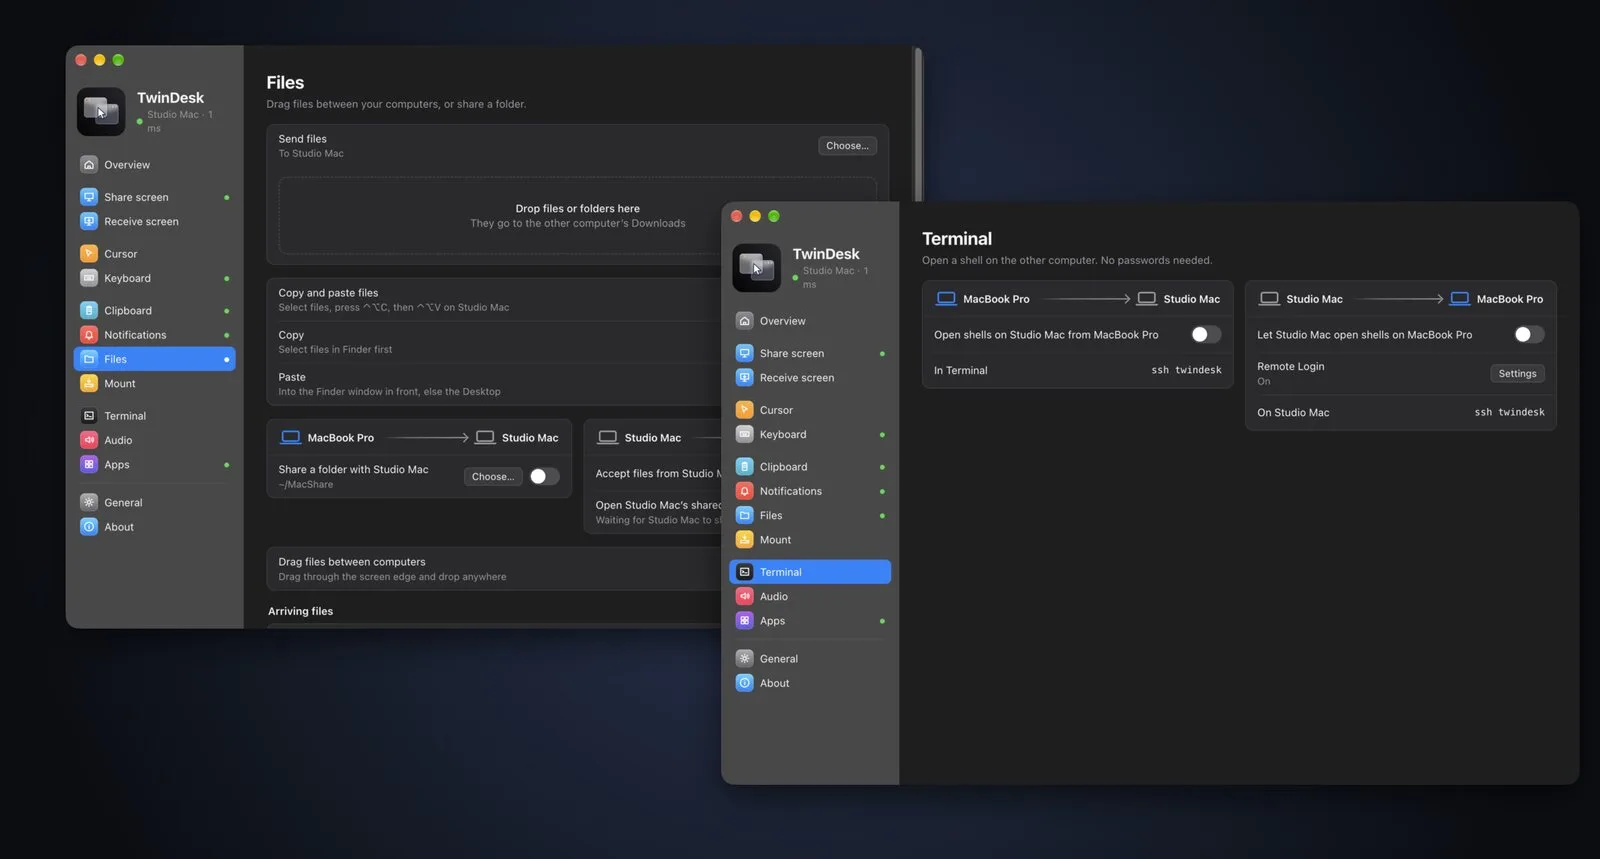Select Share screen in Terminal window sidebar
Viewport: 1600px width, 859px height.
810,353
